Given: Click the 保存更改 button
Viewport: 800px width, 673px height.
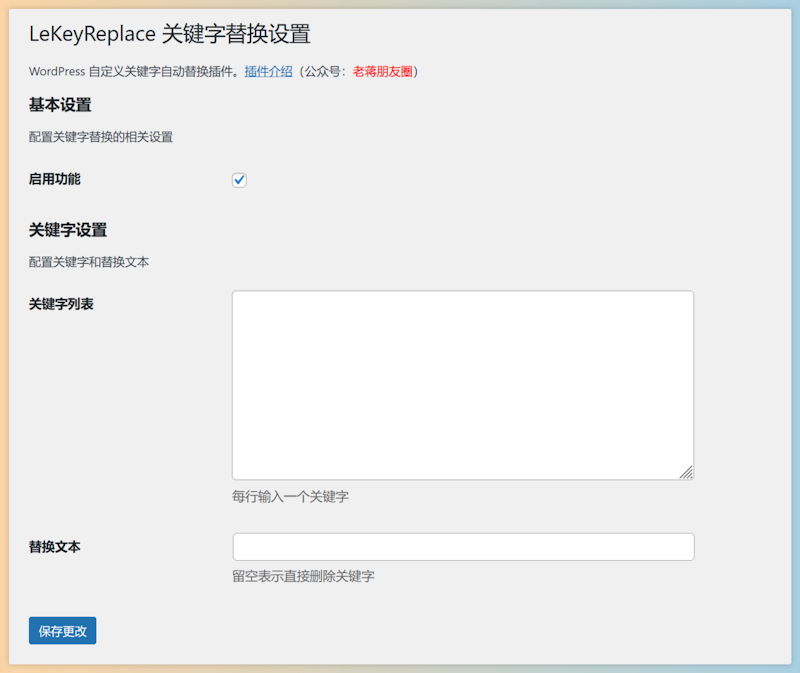Looking at the screenshot, I should (62, 631).
